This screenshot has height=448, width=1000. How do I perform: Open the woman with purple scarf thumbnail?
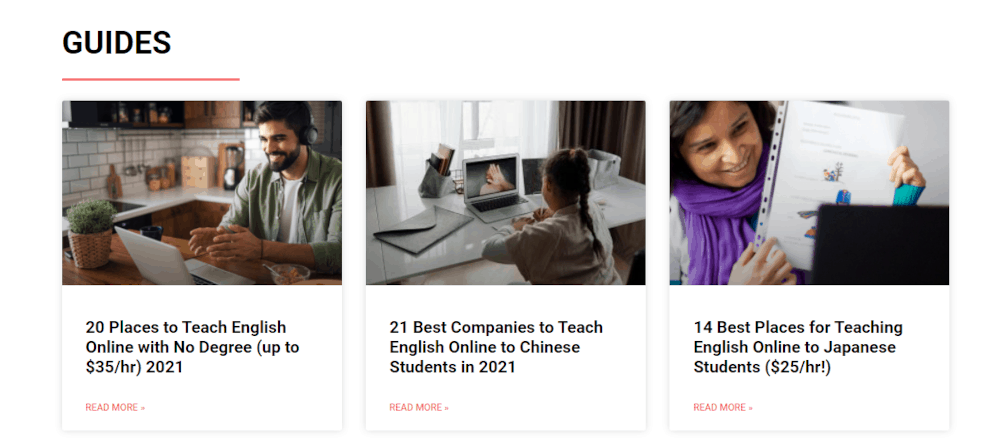809,193
